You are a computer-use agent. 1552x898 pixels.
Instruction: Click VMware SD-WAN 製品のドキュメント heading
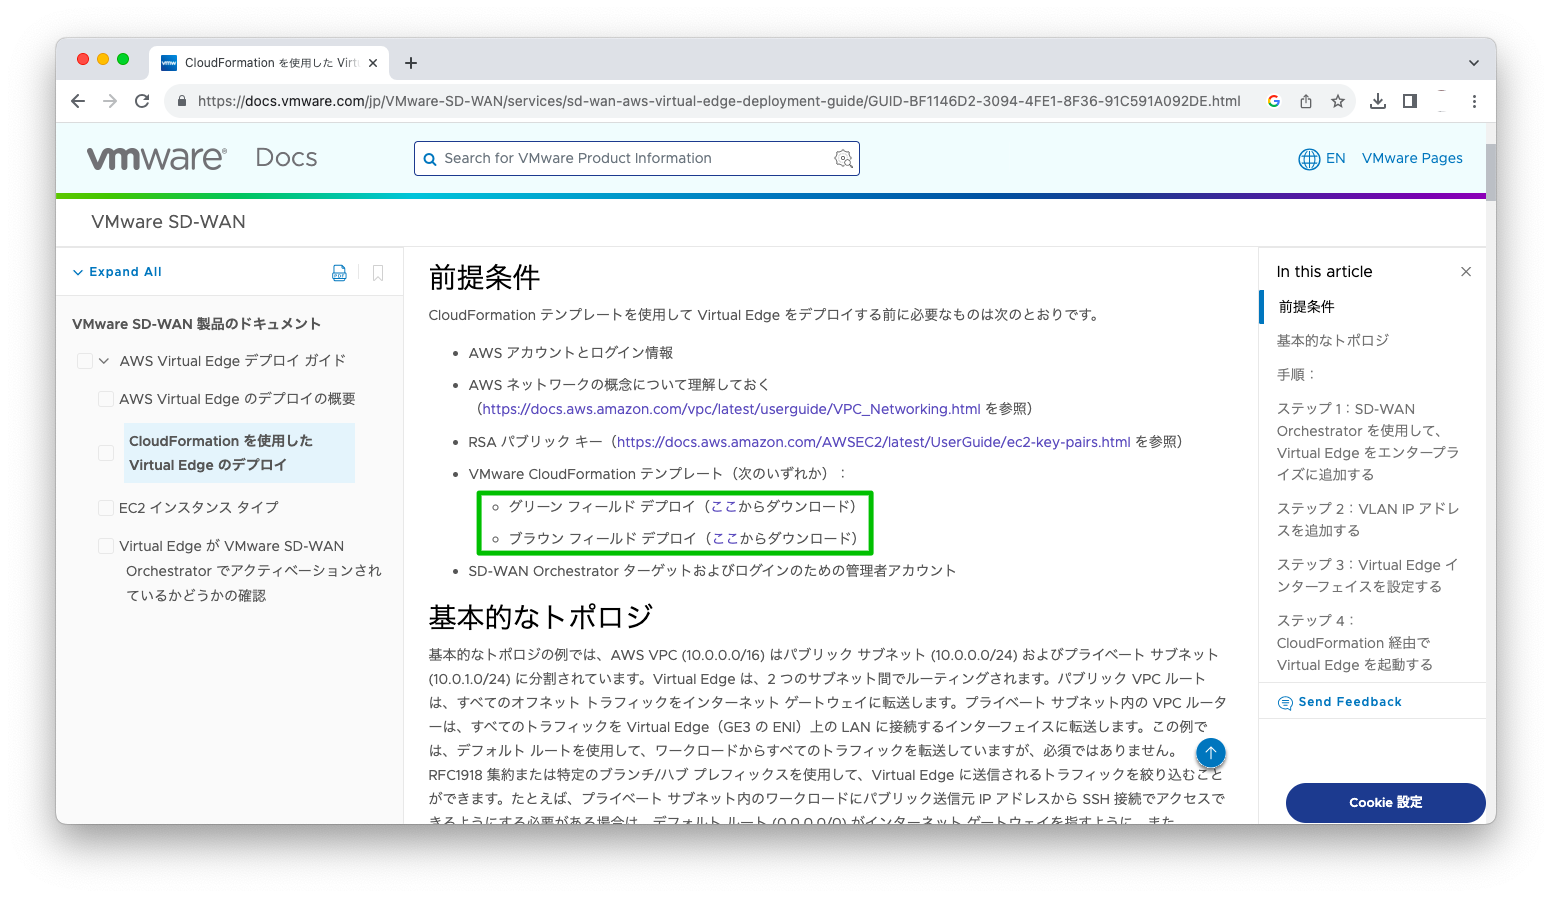tap(196, 324)
